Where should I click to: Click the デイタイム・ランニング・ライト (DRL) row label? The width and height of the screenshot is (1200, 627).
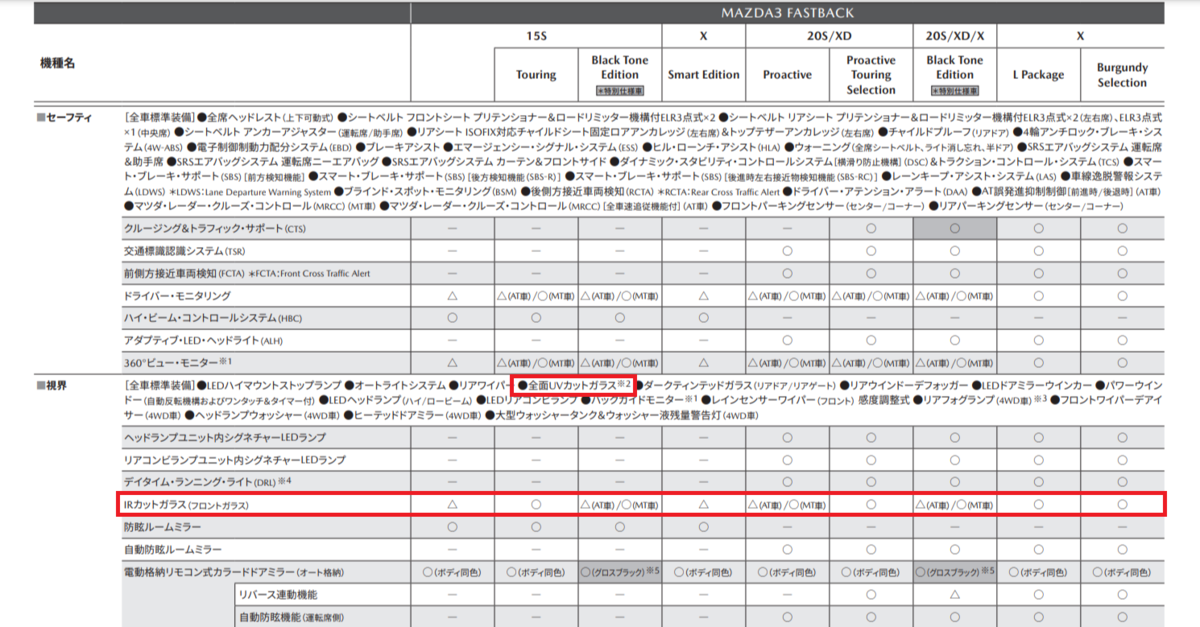207,482
